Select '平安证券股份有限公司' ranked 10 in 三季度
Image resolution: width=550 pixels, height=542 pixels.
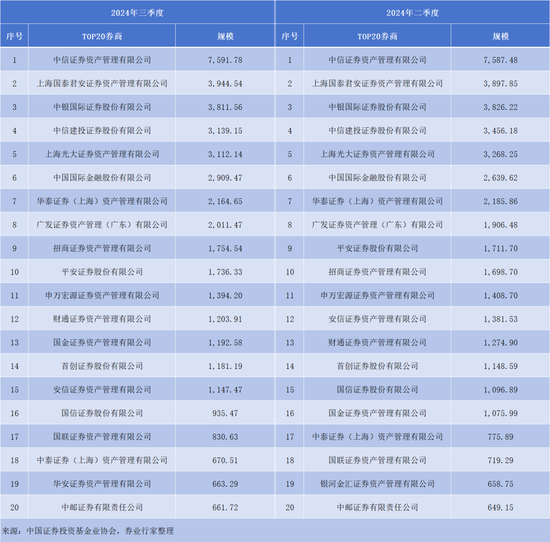tap(102, 272)
